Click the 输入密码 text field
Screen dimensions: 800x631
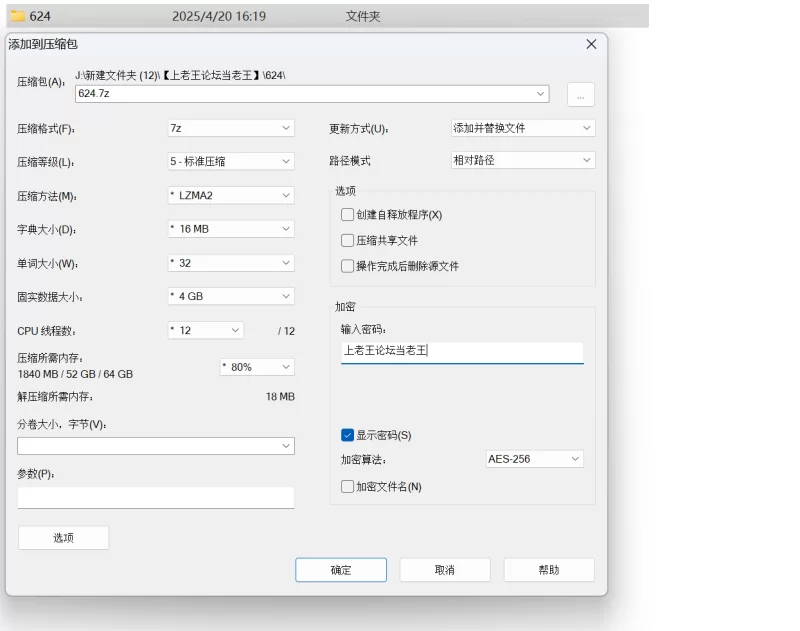click(461, 351)
